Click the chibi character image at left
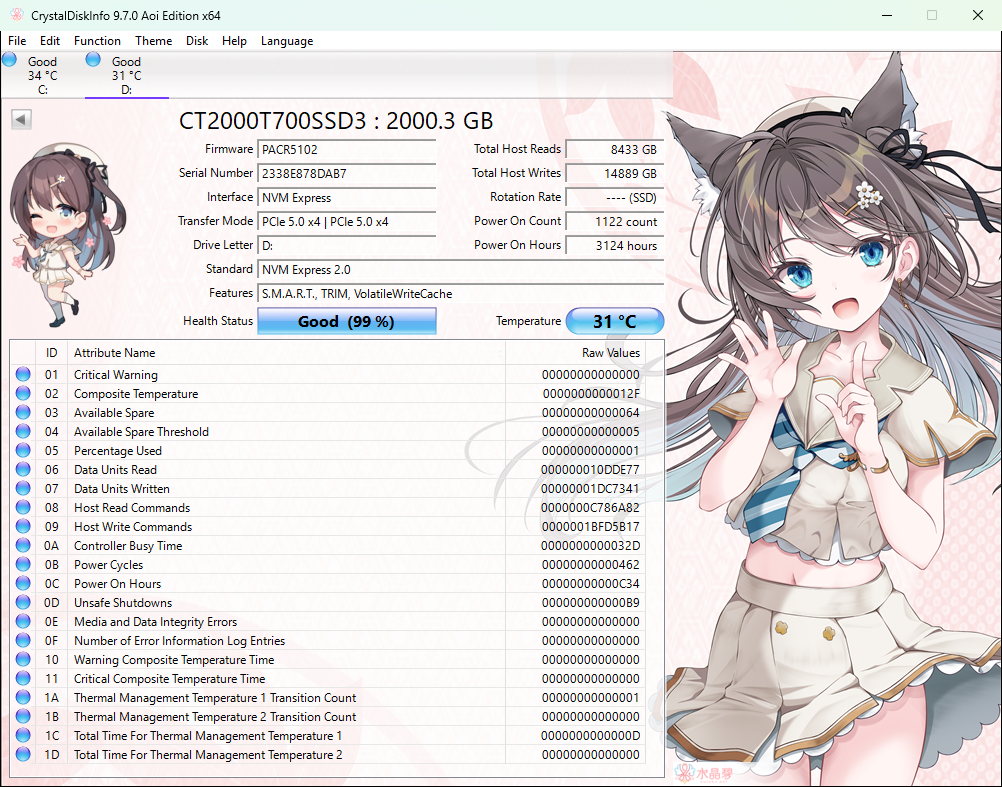 (67, 235)
